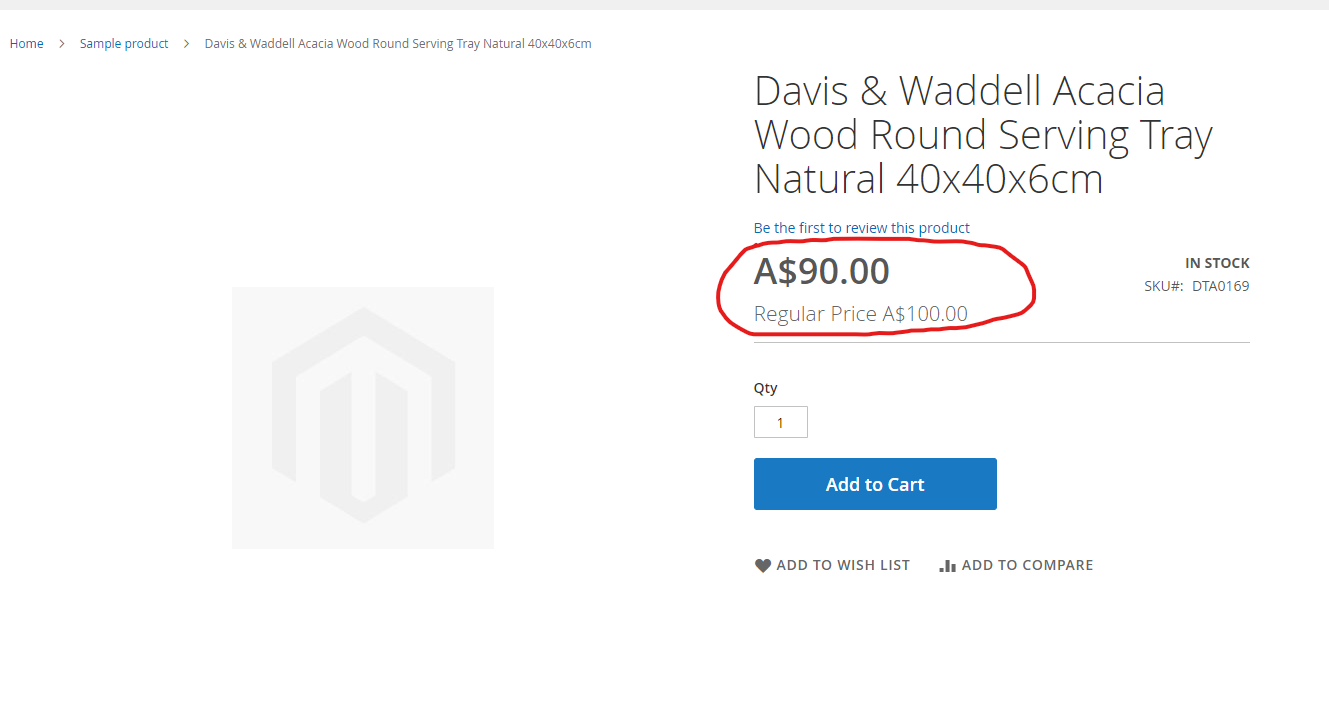This screenshot has height=722, width=1329.
Task: Select the SKU value DTA0169
Action: click(x=1221, y=286)
